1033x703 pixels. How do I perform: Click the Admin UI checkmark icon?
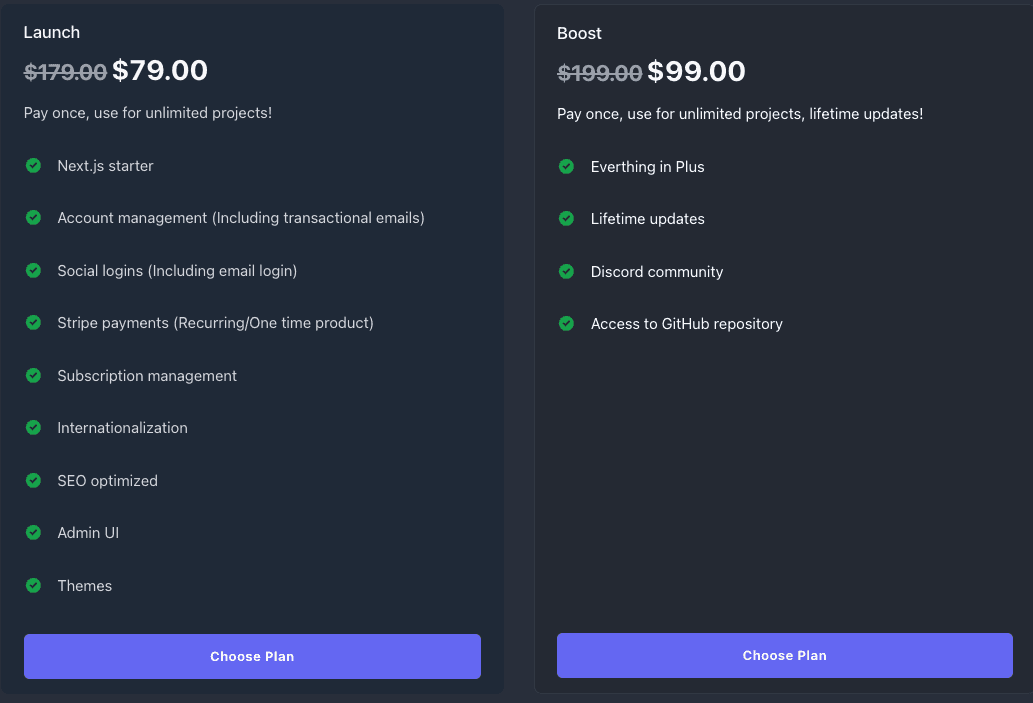pyautogui.click(x=33, y=533)
